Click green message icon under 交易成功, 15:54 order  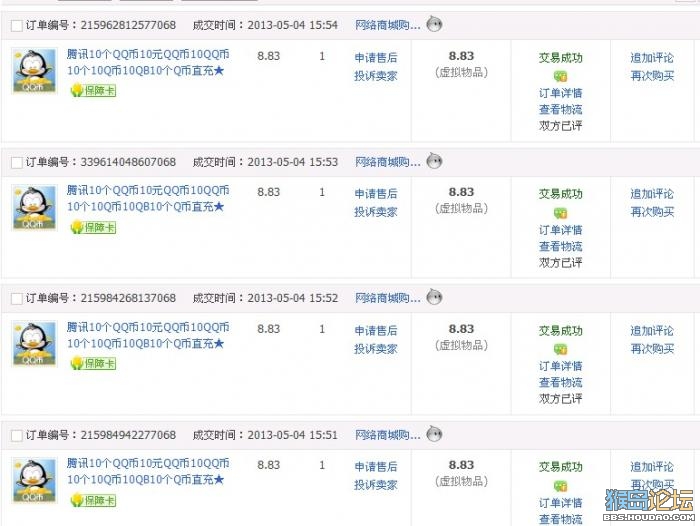click(560, 76)
